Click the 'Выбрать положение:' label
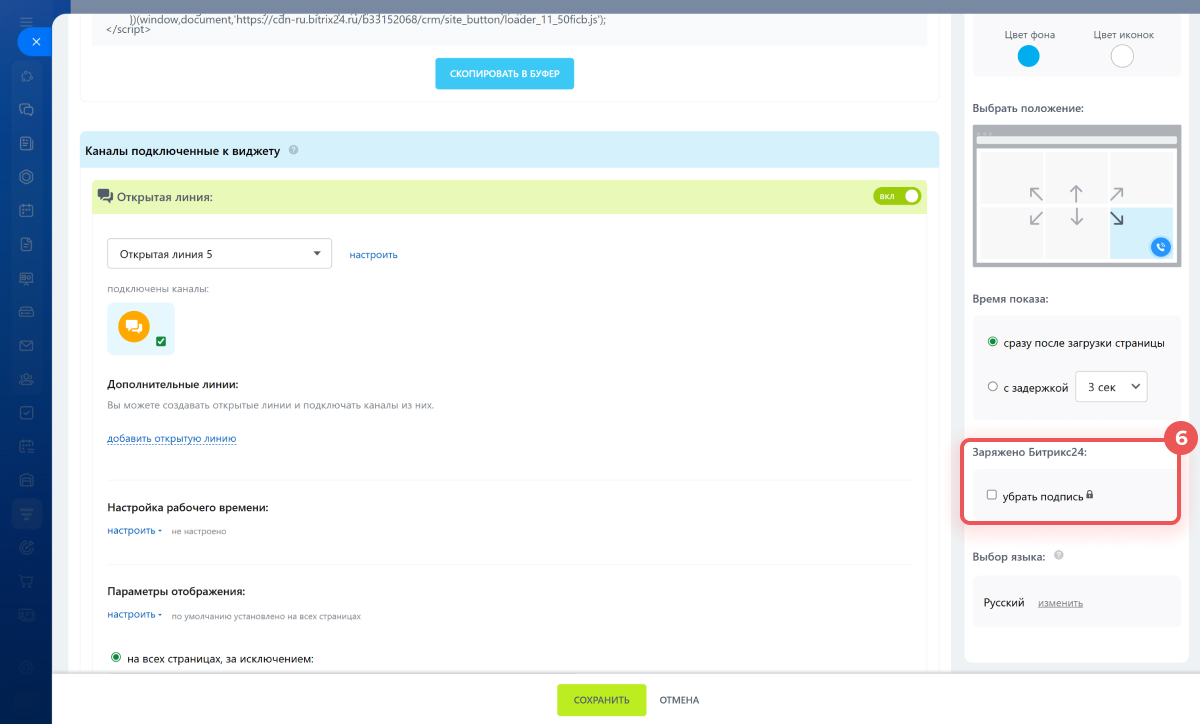Image resolution: width=1200 pixels, height=724 pixels. click(x=1028, y=108)
